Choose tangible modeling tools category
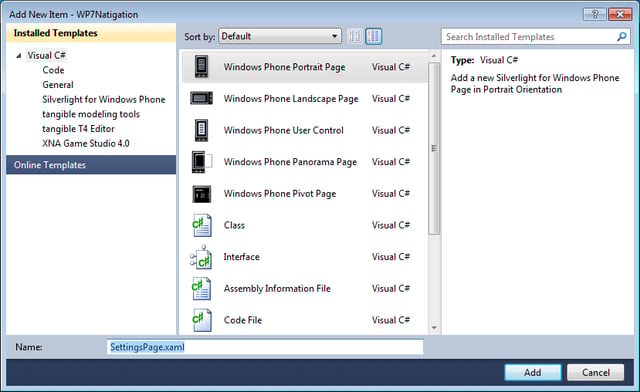 click(x=91, y=114)
